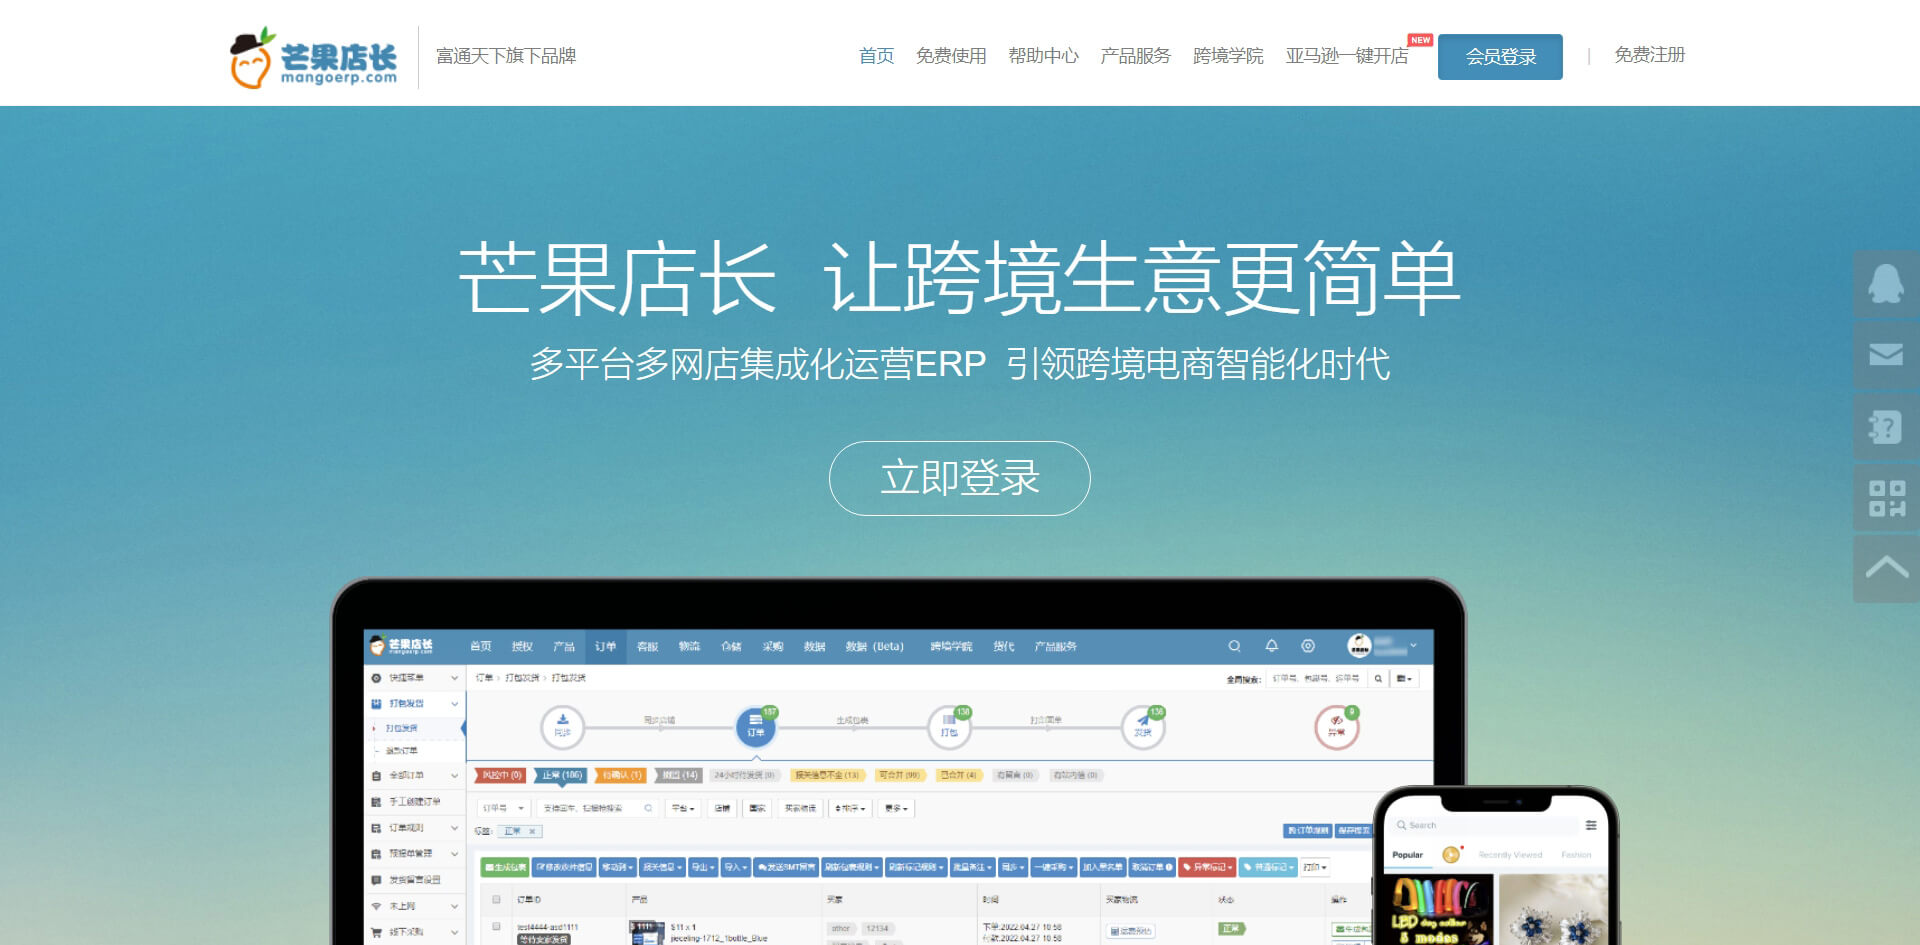Click the red 风控中 (0) tag in mockup

[501, 775]
